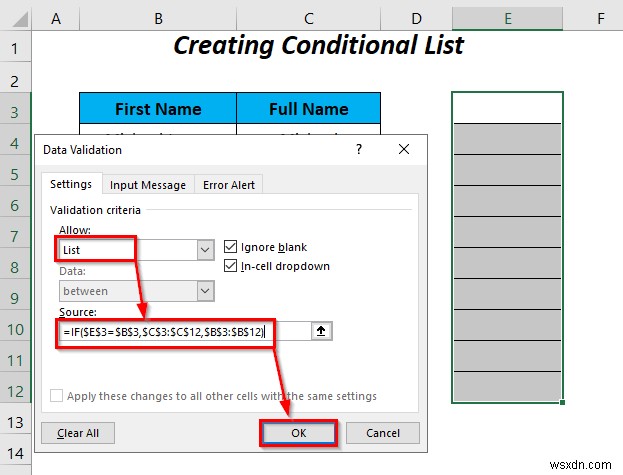
Task: Select shaded cell E8
Action: (507, 263)
